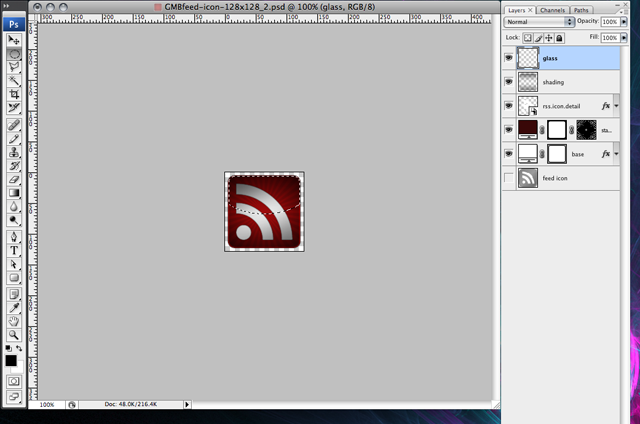640x424 pixels.
Task: Click fx icon on base layer
Action: click(606, 154)
